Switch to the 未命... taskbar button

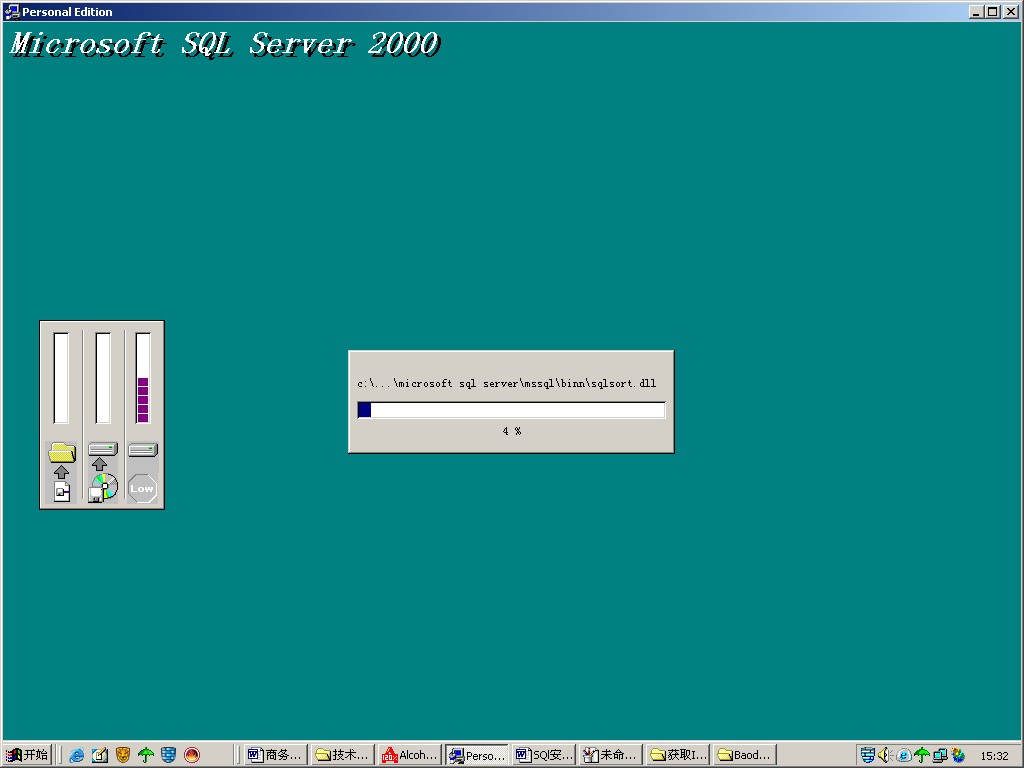[x=610, y=755]
